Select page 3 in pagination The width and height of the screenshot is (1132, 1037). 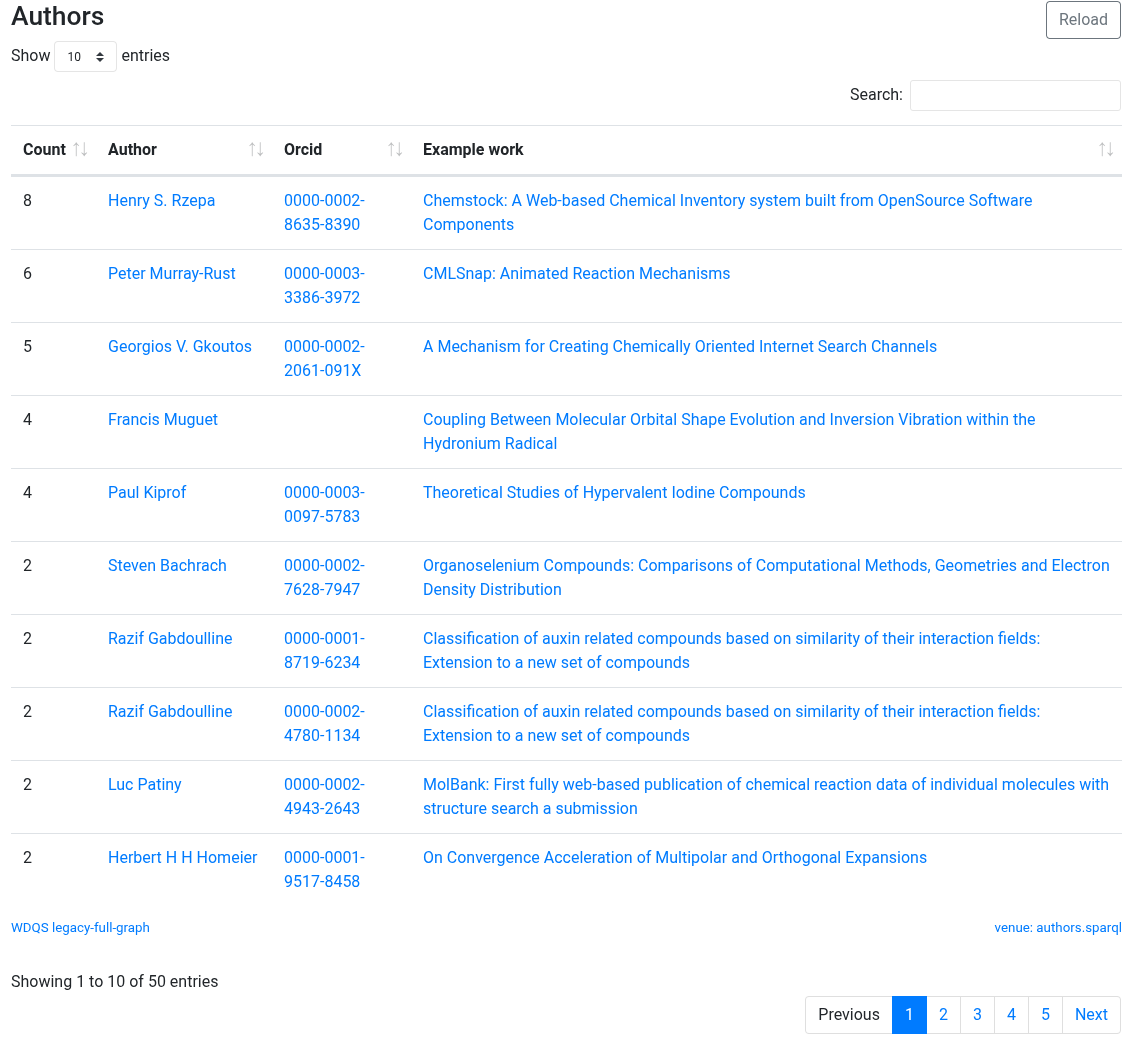point(977,1015)
